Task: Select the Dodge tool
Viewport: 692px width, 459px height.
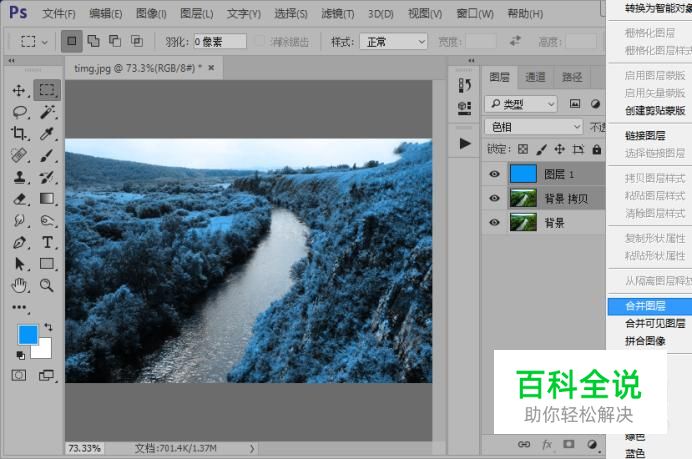Action: coord(47,220)
